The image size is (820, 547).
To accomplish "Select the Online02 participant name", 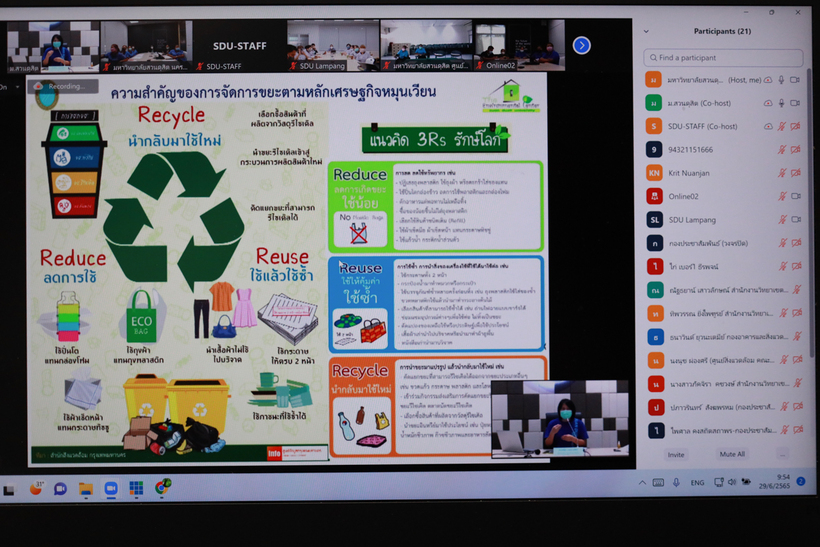I will 683,196.
